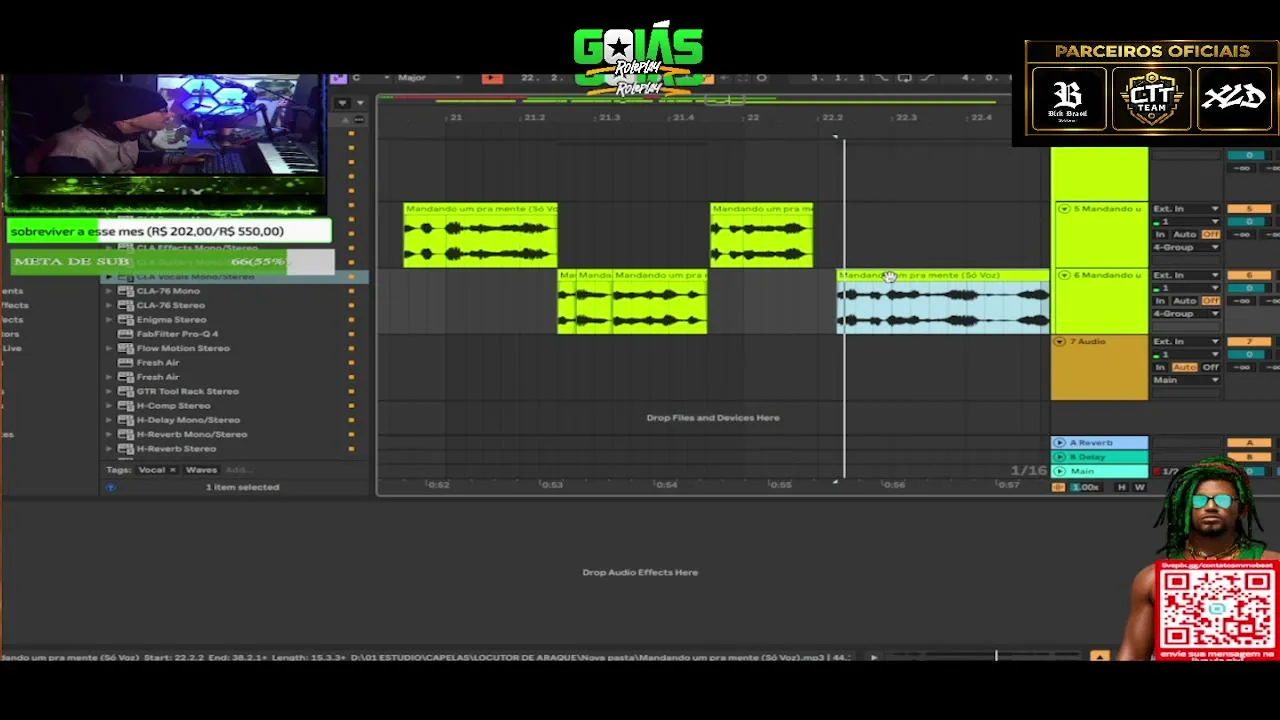Toggle track 6 activator button
The image size is (1280, 720).
coord(1248,275)
